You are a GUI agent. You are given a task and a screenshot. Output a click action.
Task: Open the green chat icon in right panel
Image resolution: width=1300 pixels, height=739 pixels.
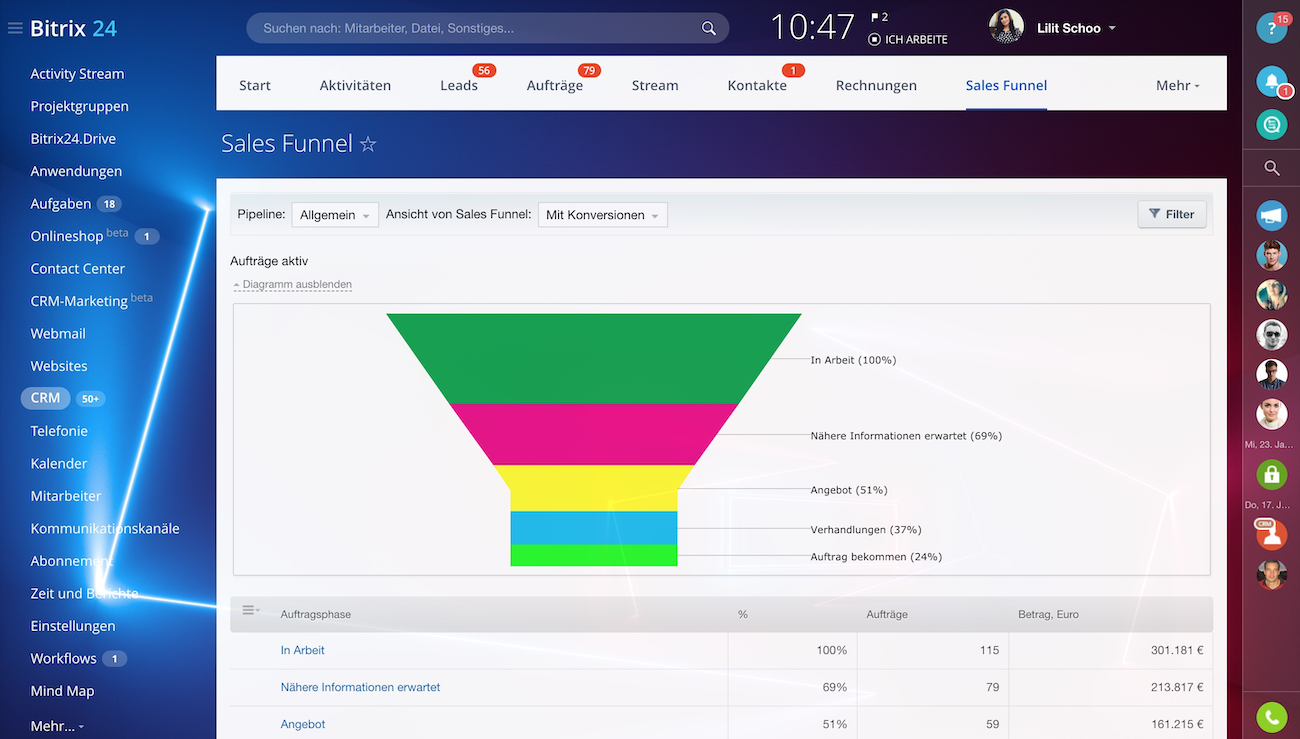[x=1271, y=124]
